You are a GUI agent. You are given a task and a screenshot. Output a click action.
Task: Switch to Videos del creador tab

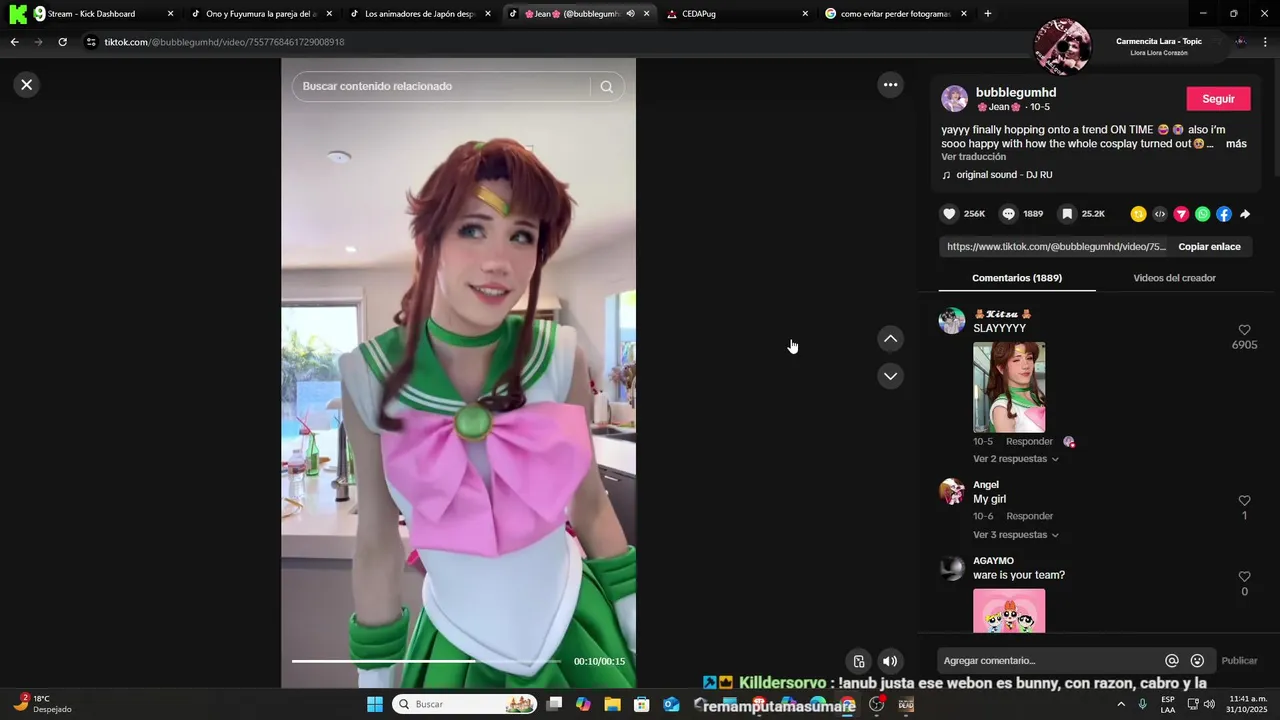(1174, 278)
